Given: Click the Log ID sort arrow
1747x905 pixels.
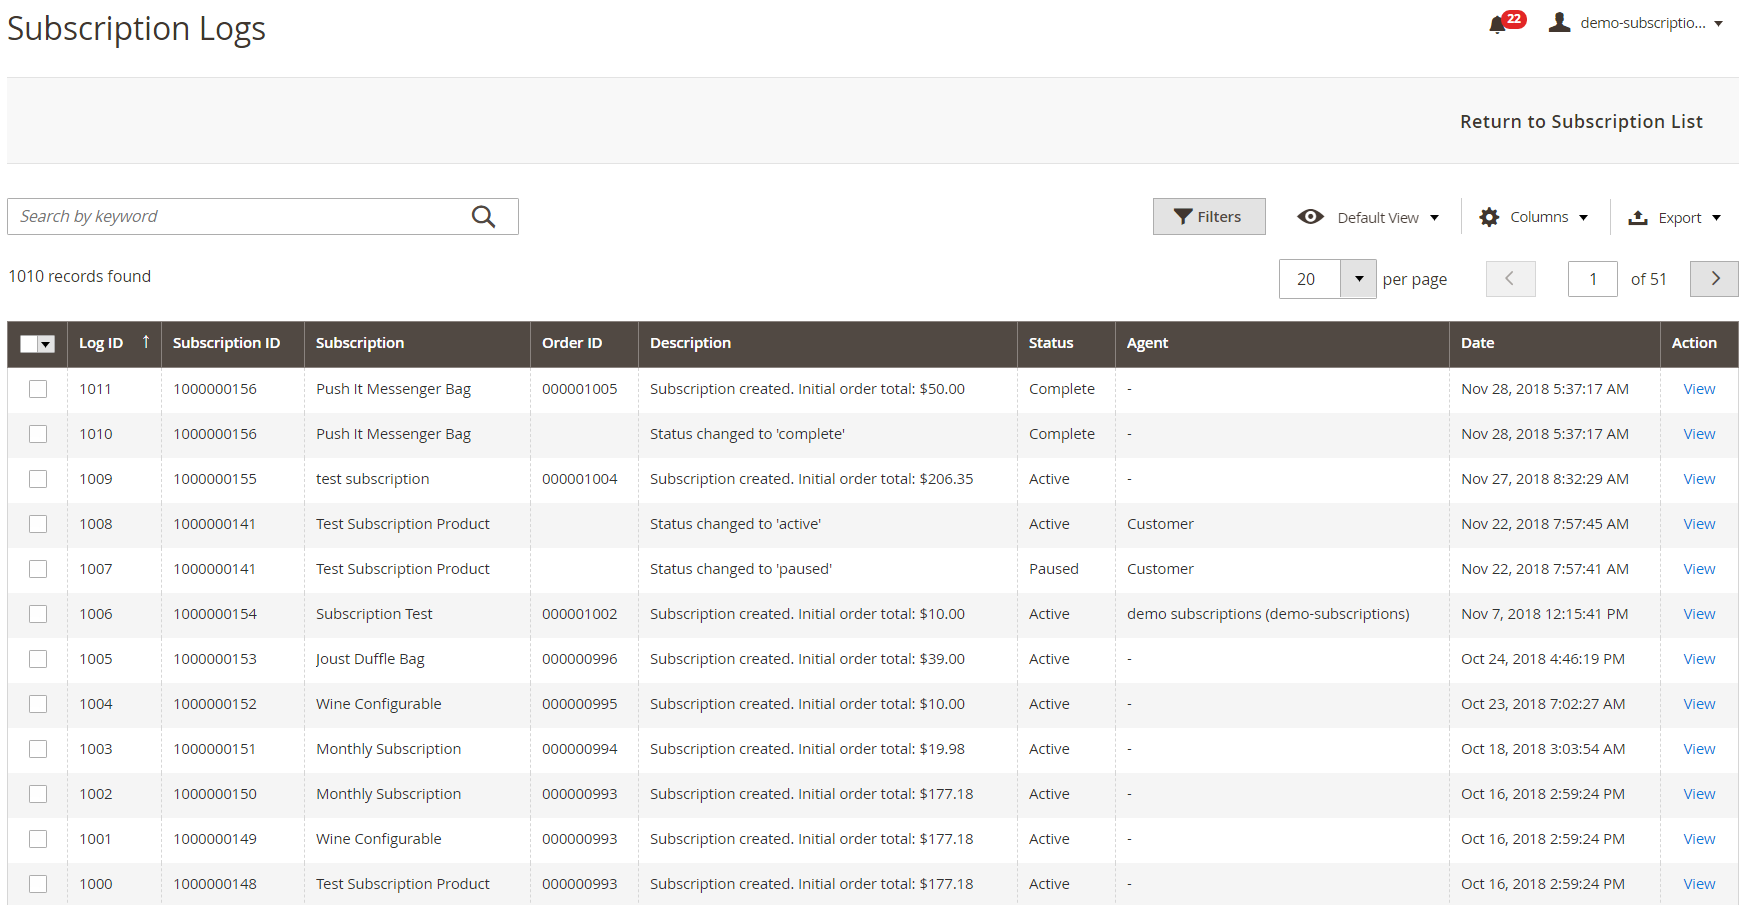Looking at the screenshot, I should 146,342.
